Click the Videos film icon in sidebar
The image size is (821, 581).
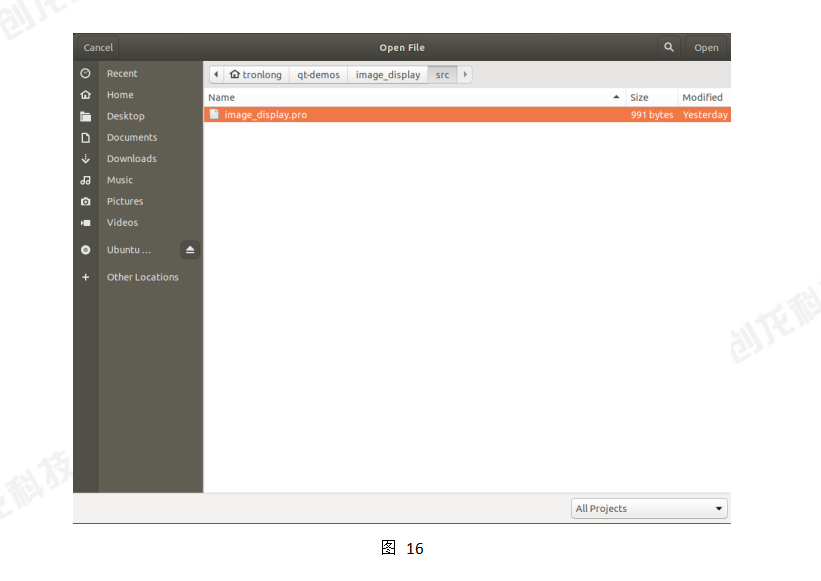click(x=85, y=222)
